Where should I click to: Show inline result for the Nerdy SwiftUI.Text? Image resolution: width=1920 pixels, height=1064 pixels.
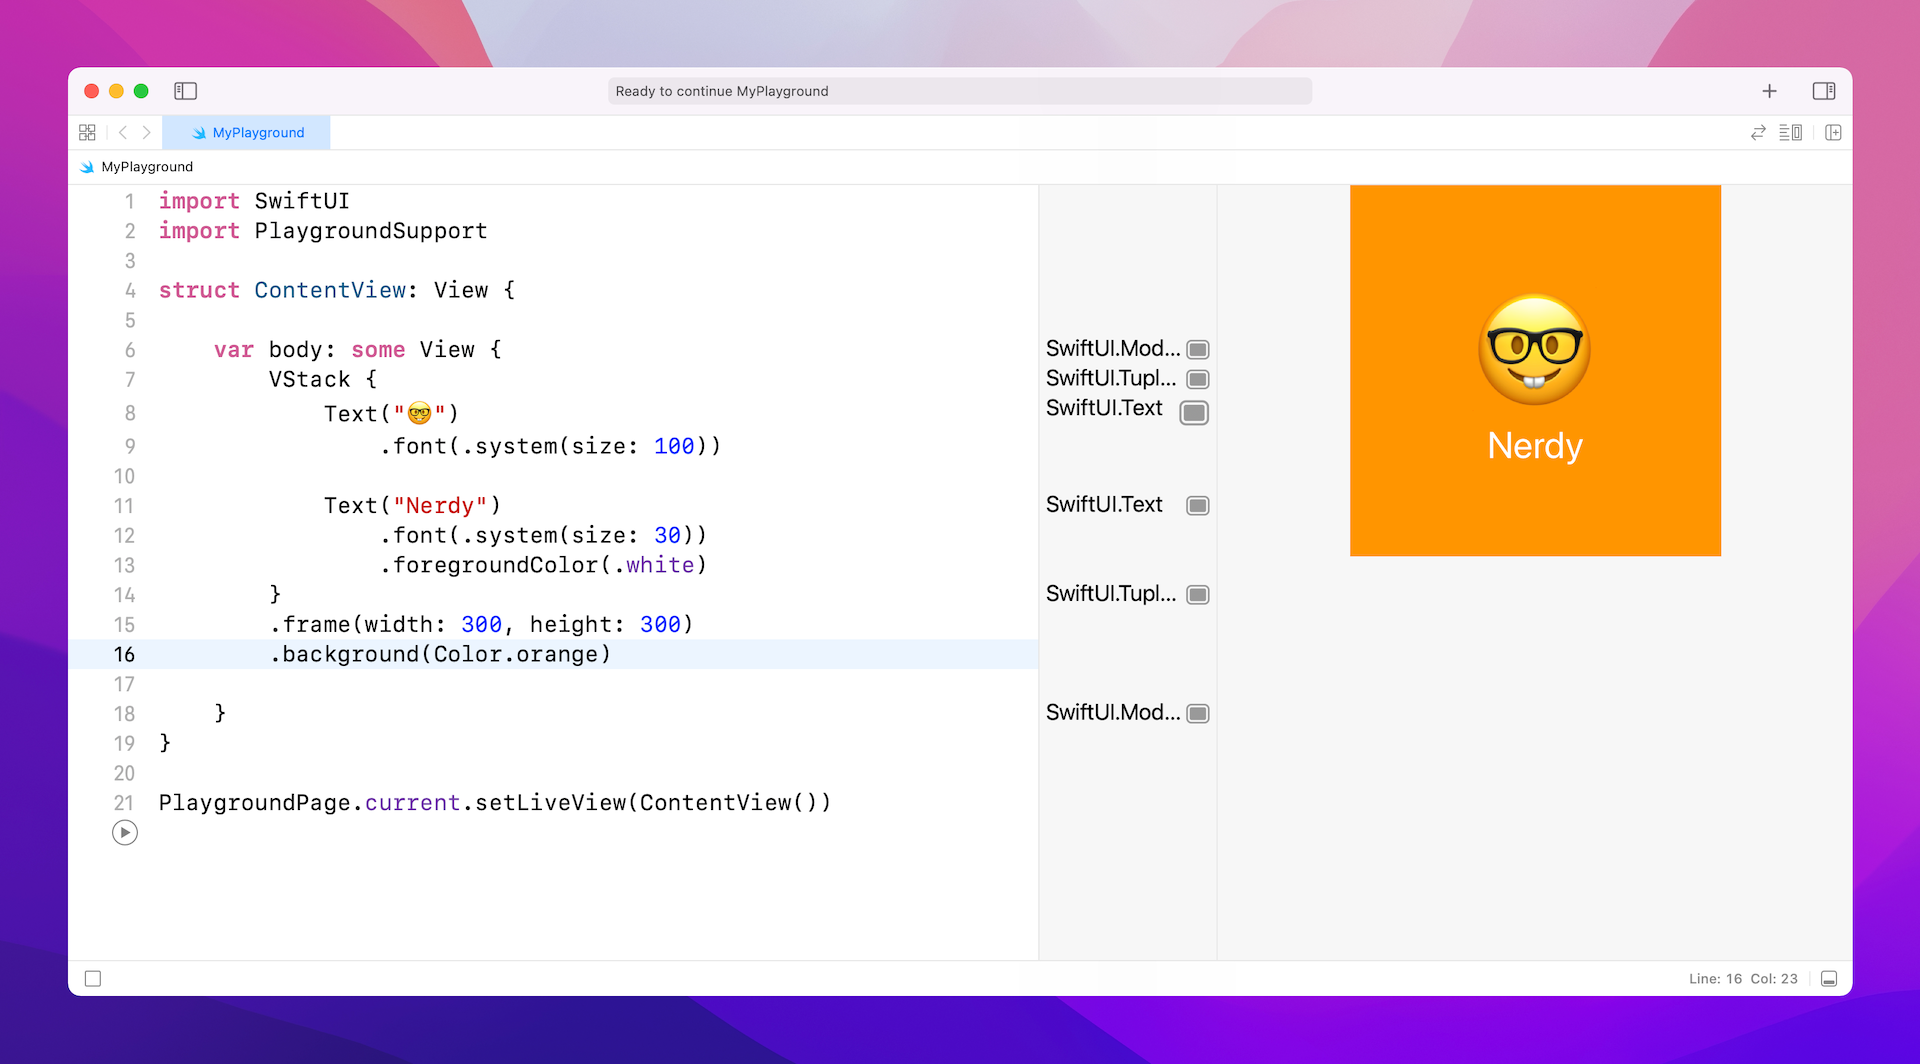coord(1196,505)
